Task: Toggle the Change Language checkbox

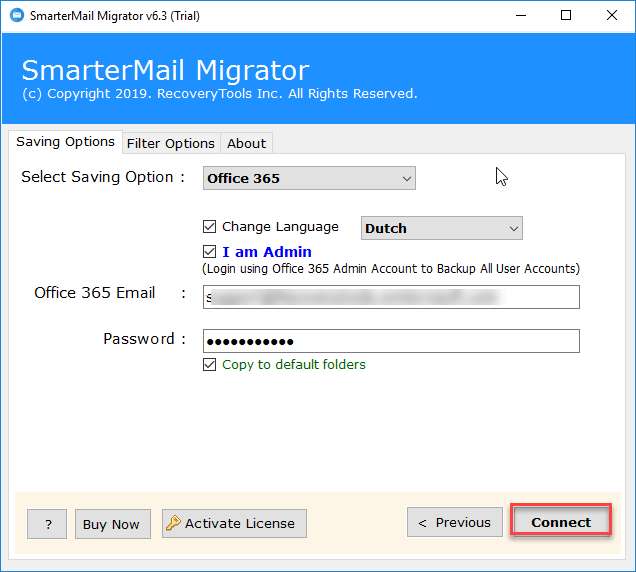Action: click(x=209, y=226)
